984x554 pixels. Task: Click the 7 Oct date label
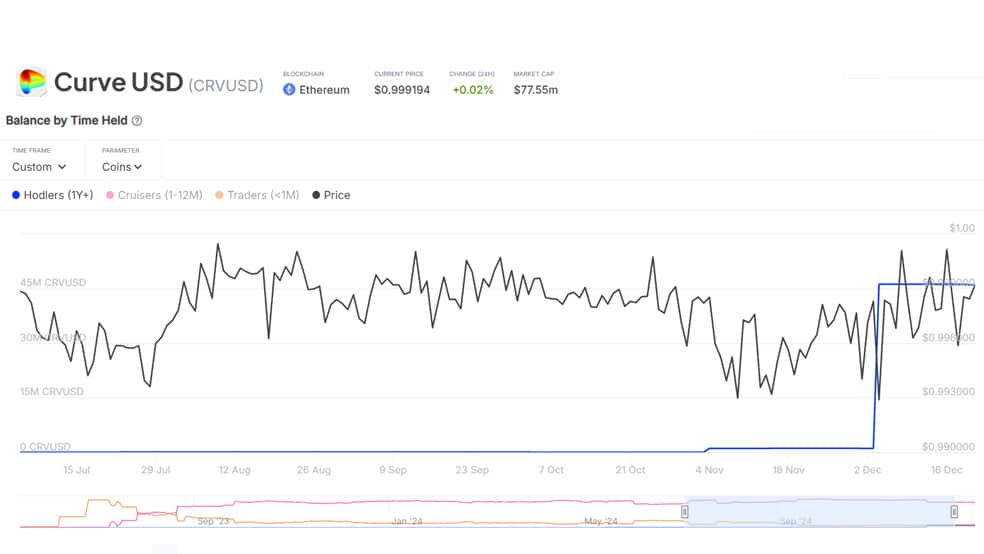(x=551, y=470)
